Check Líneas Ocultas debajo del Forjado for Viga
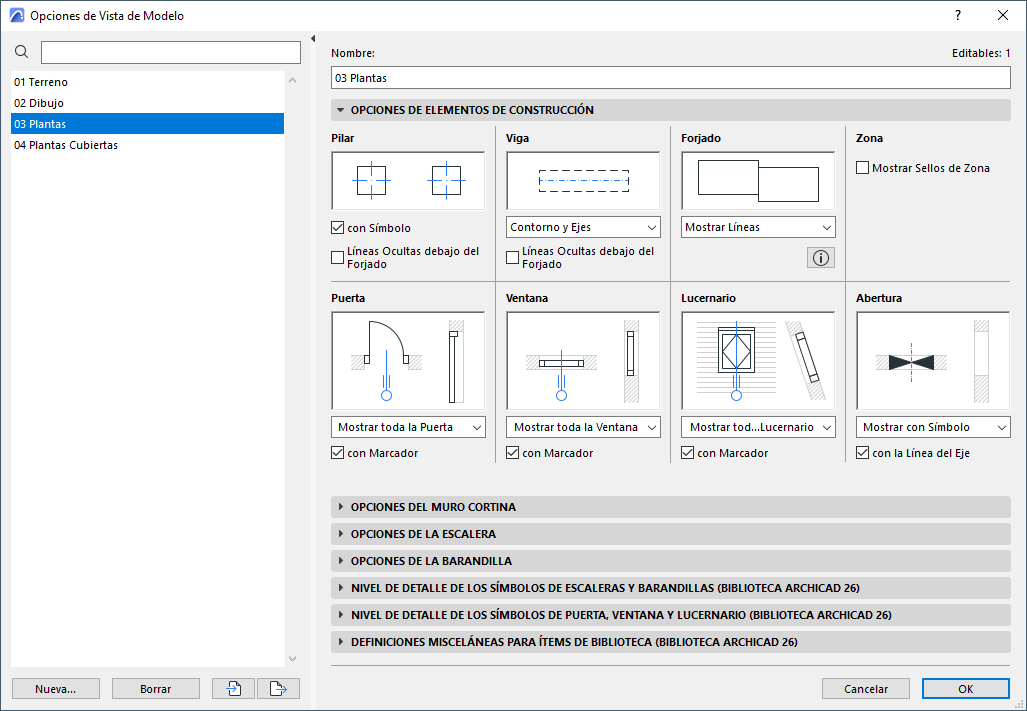 point(512,257)
